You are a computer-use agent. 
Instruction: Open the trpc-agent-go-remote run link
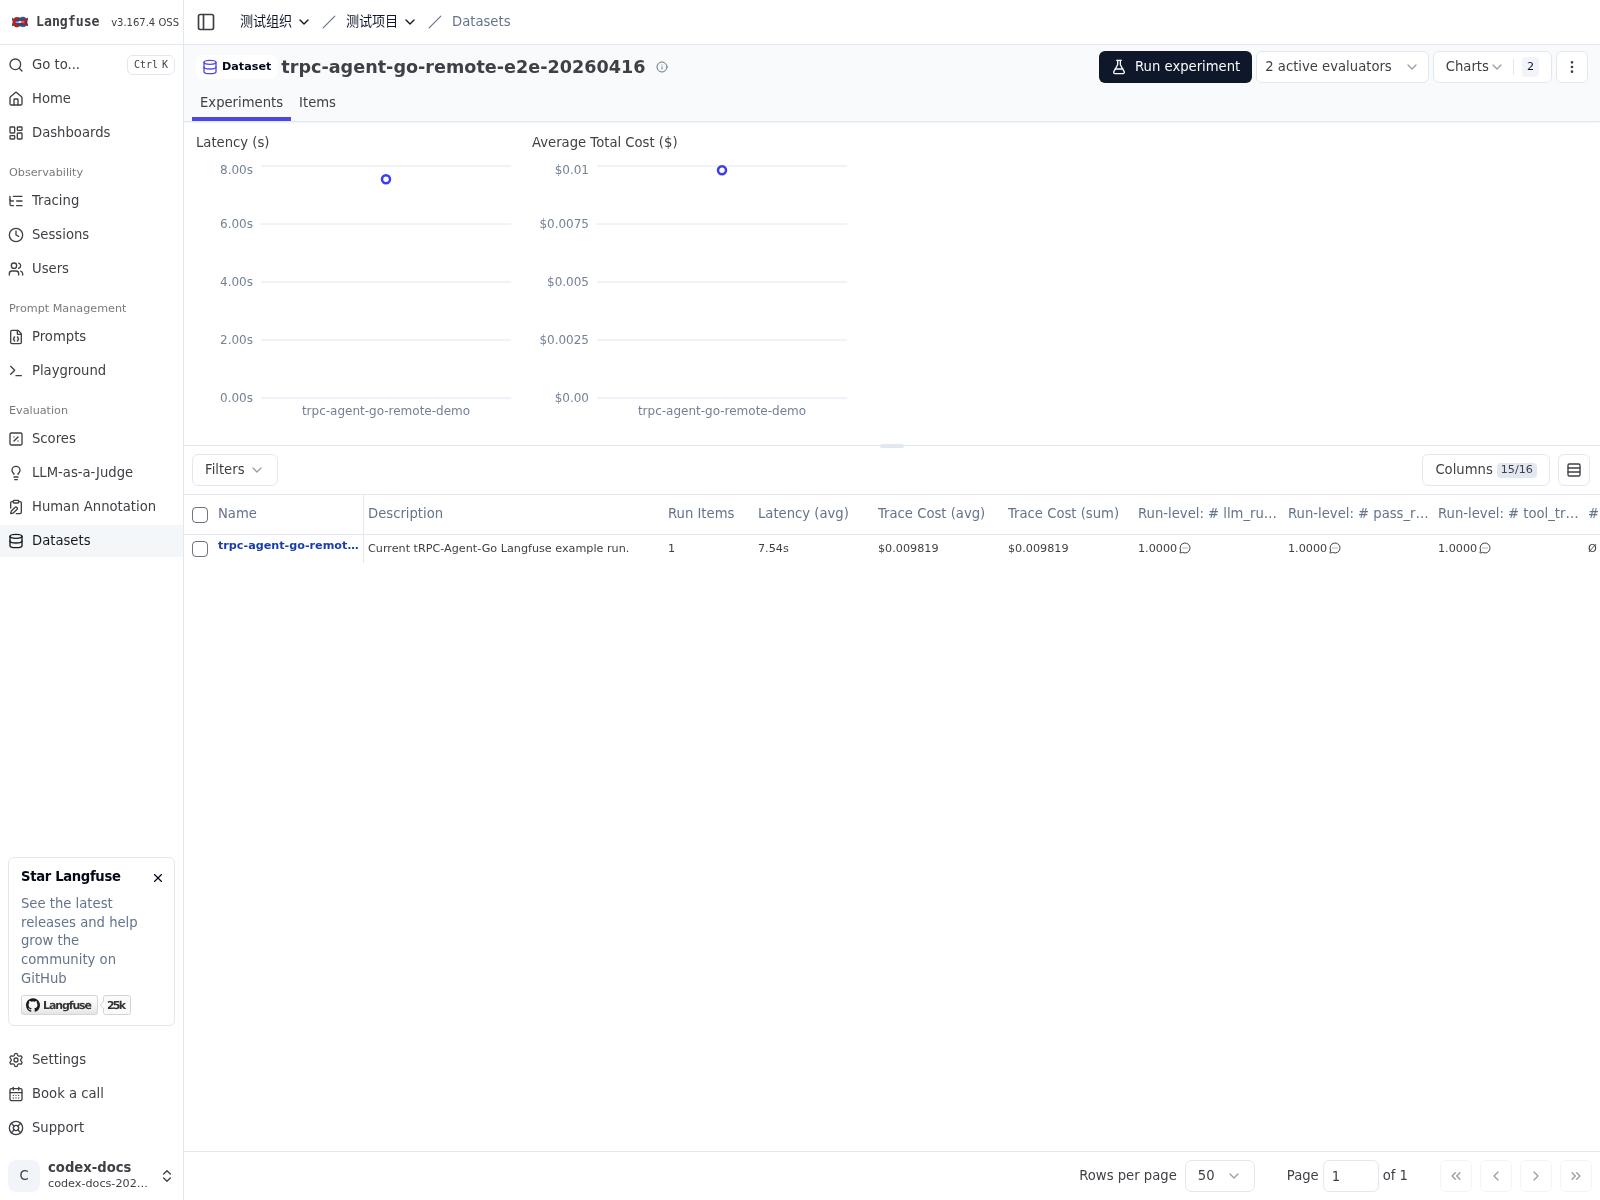(287, 546)
